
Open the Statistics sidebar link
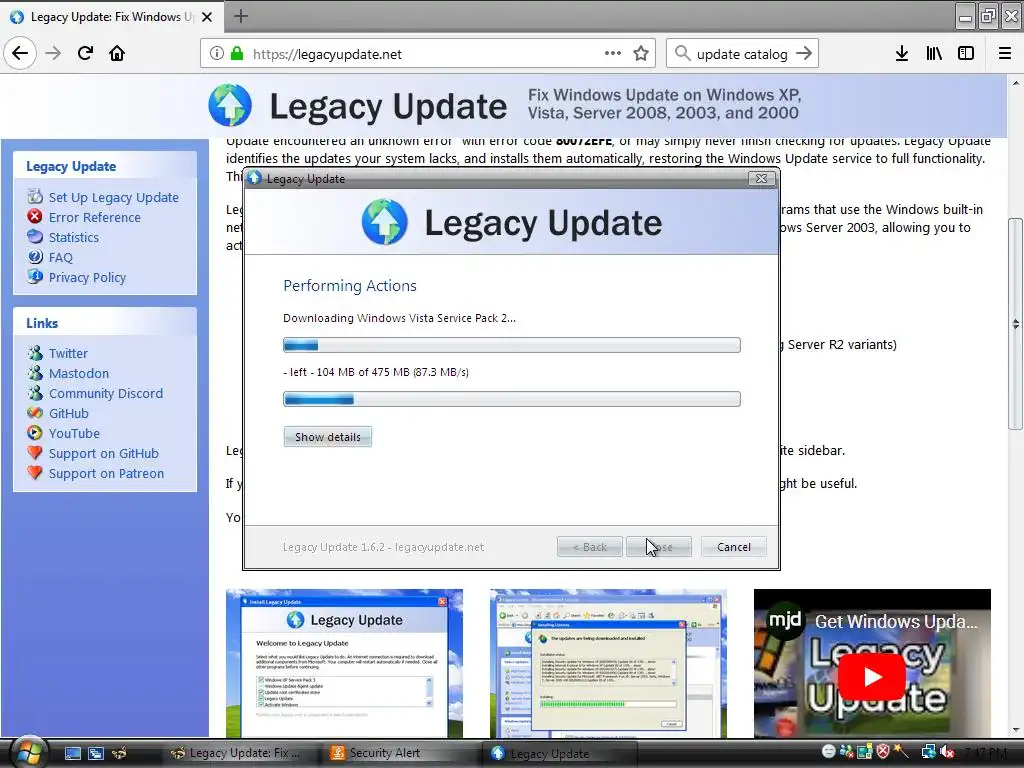pyautogui.click(x=74, y=238)
